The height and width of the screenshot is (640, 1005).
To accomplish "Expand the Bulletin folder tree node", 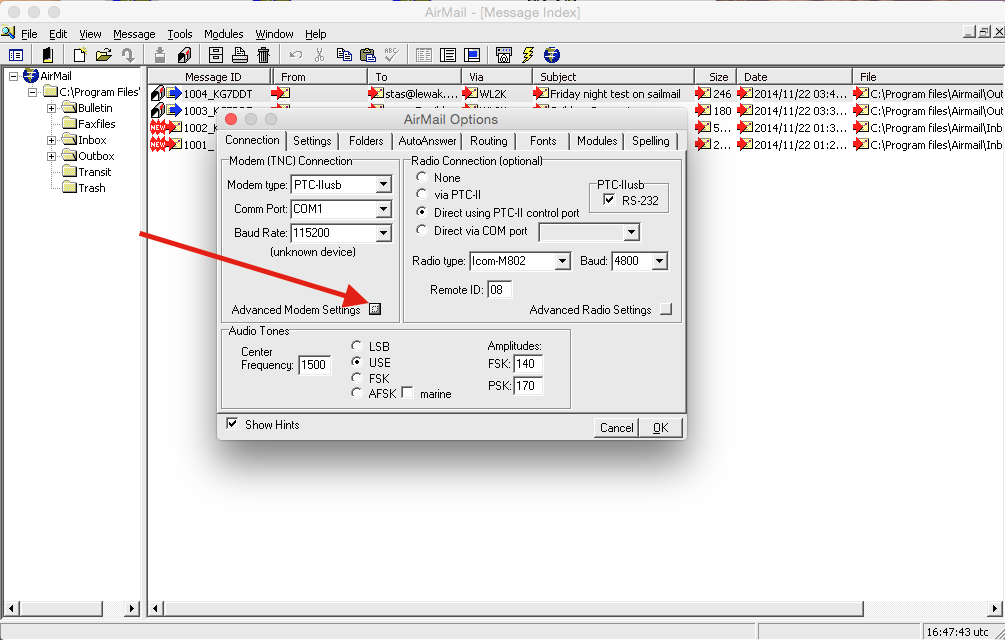I will (x=51, y=108).
